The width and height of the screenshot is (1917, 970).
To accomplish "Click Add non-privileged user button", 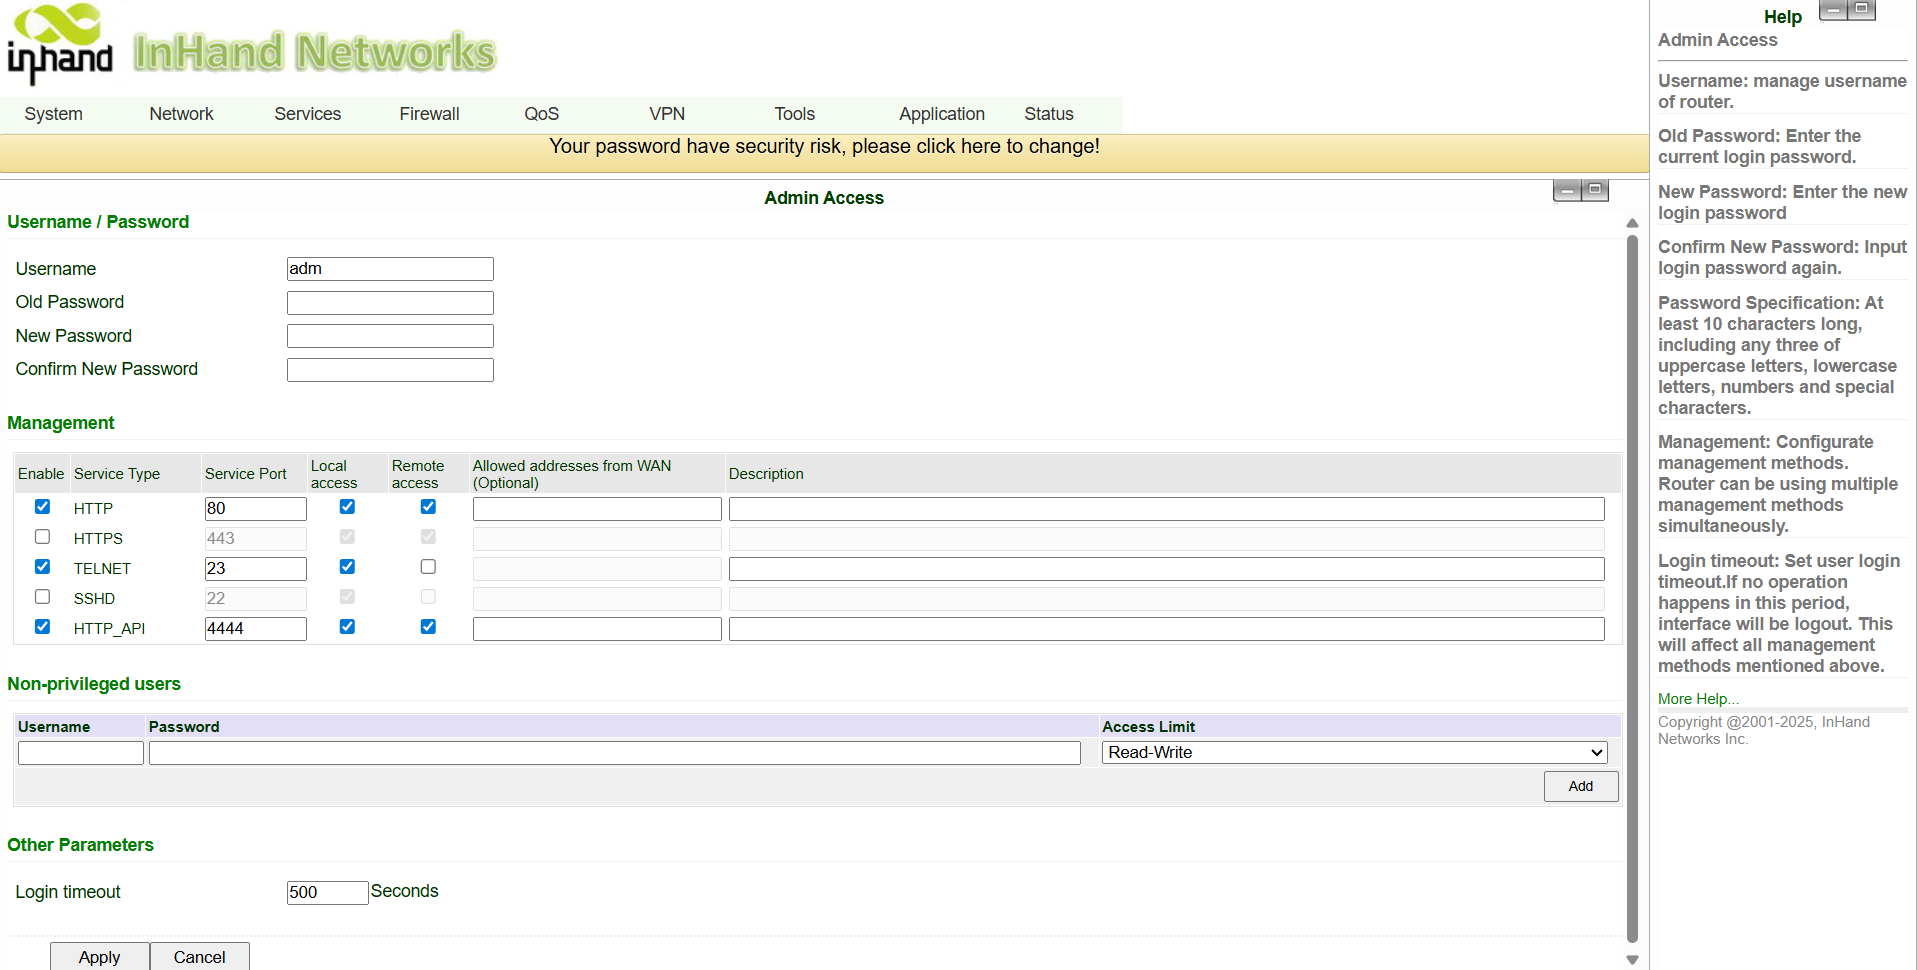I will 1581,786.
